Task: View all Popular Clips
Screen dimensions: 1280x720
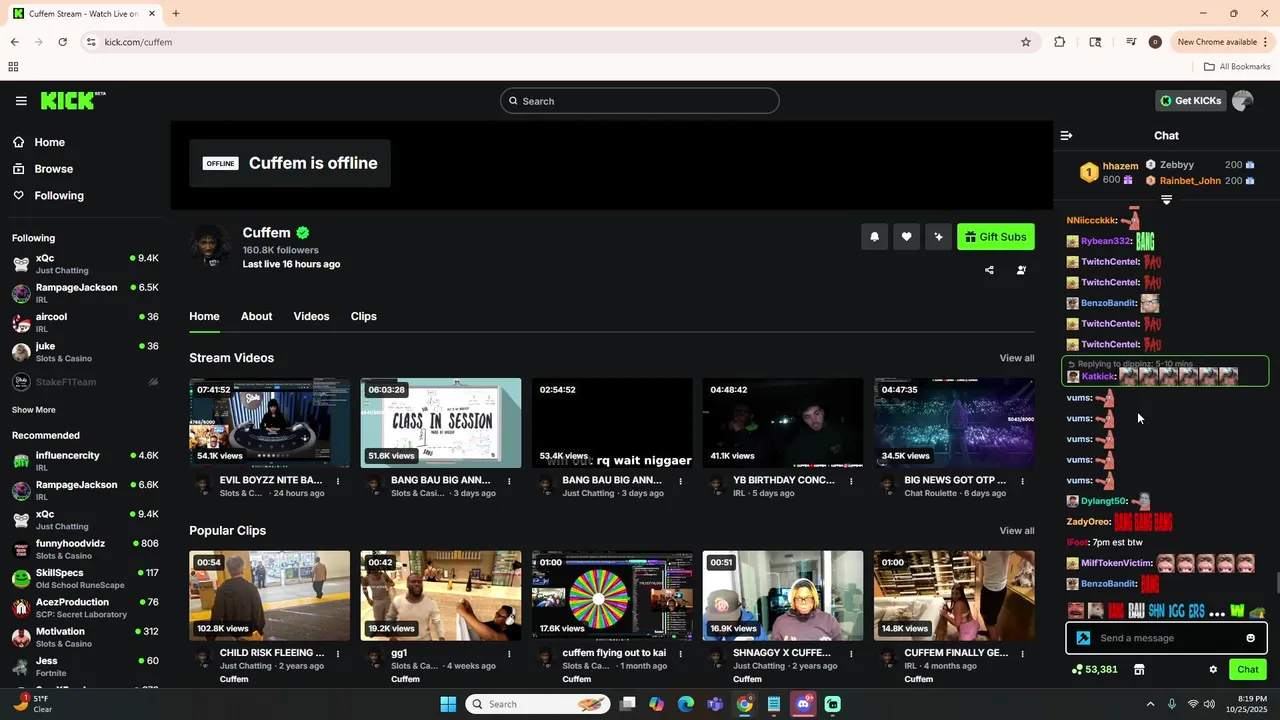Action: [x=1017, y=531]
